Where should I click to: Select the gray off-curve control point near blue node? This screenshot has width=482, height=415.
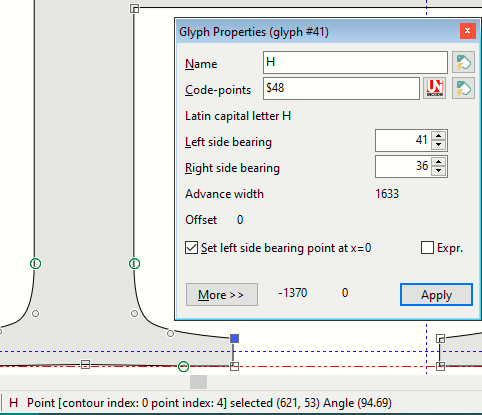click(170, 333)
